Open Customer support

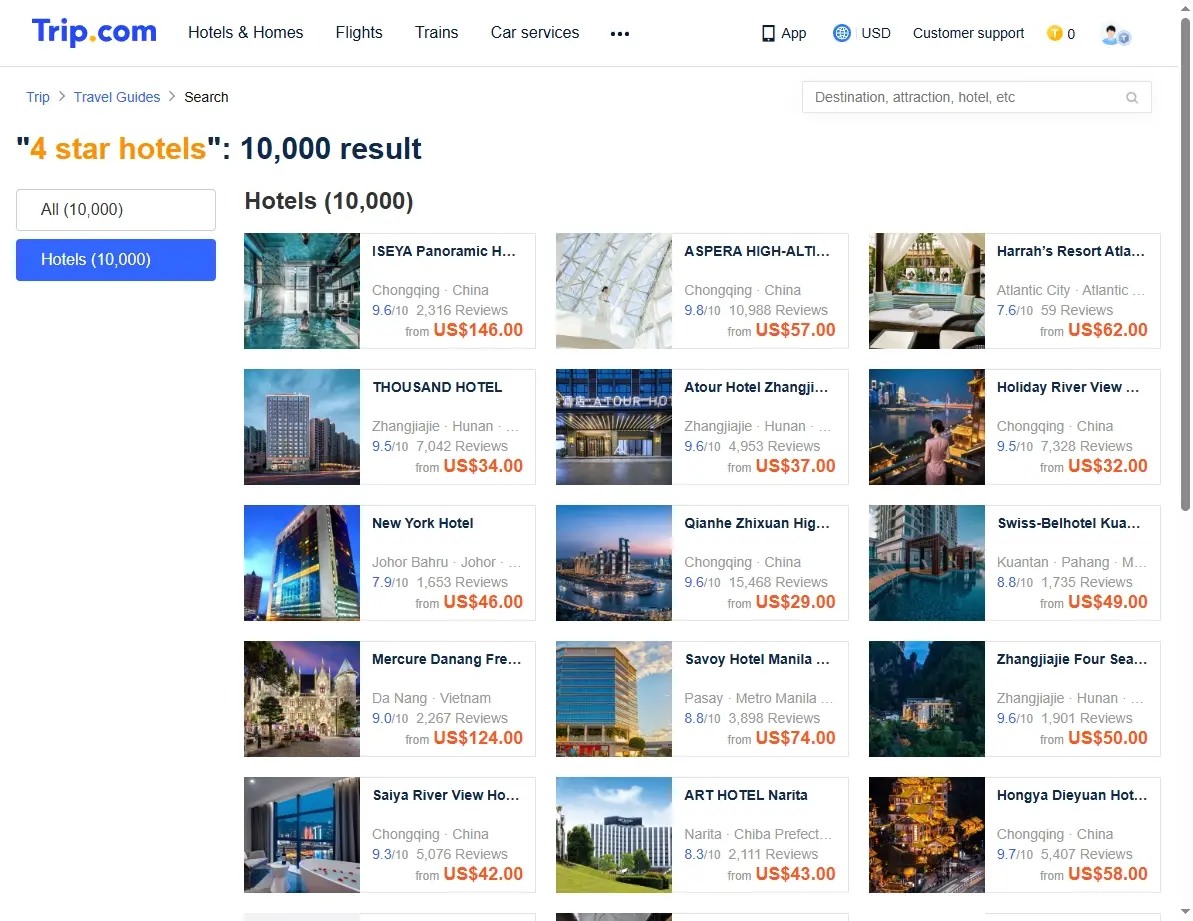(969, 33)
